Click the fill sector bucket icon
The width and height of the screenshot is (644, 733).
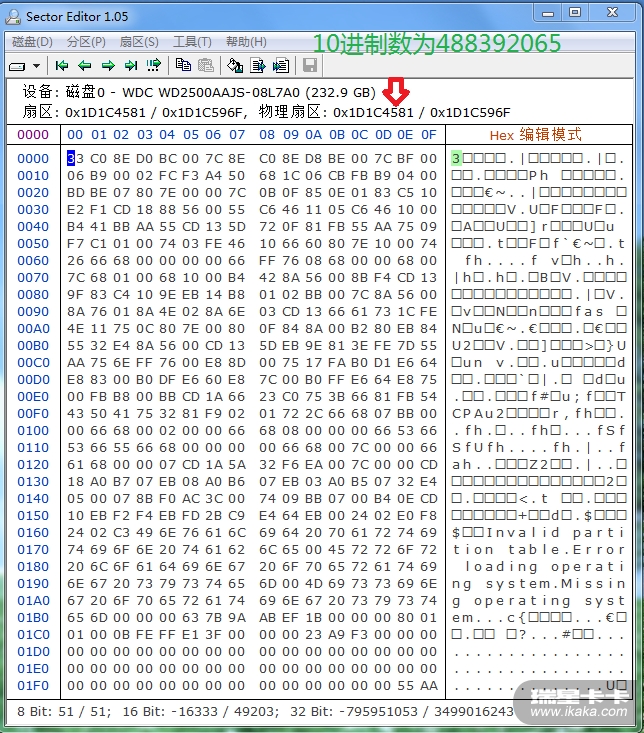point(235,65)
